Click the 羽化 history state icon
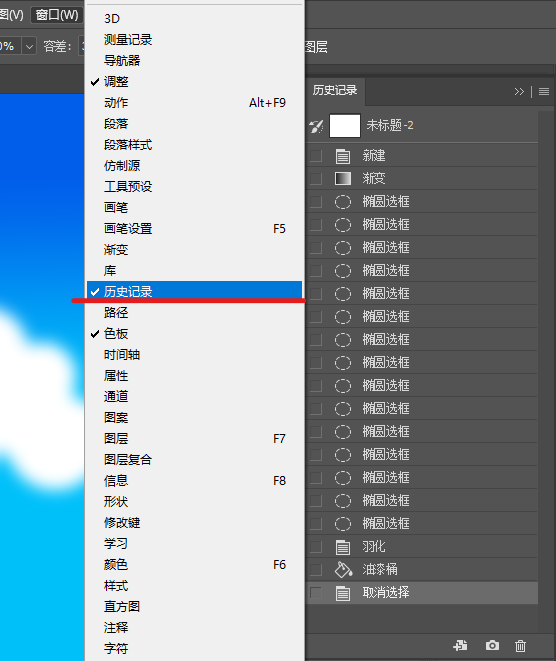This screenshot has width=556, height=661. tap(343, 547)
